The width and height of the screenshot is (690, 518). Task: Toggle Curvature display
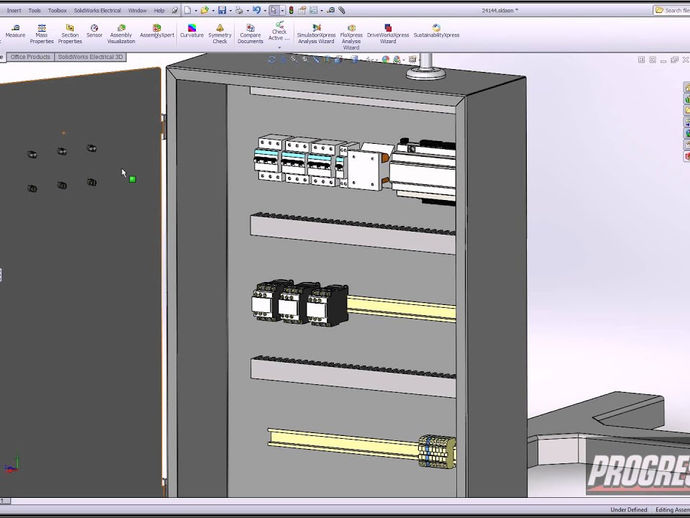[192, 32]
